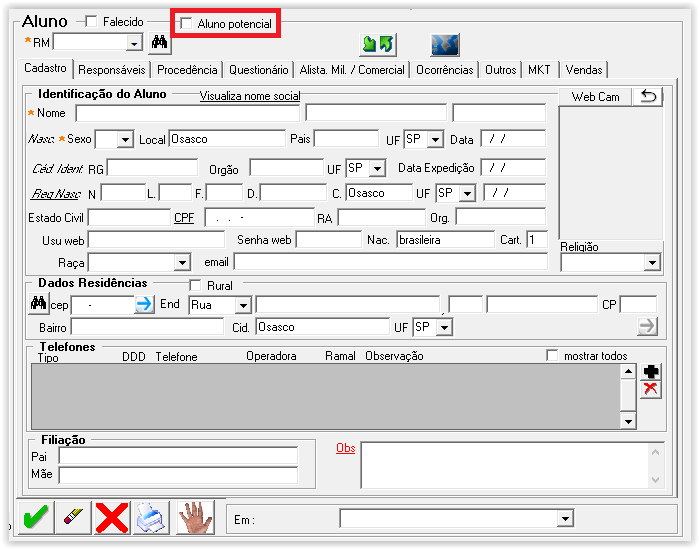
Task: Expand the Religião dropdown
Action: pyautogui.click(x=652, y=262)
